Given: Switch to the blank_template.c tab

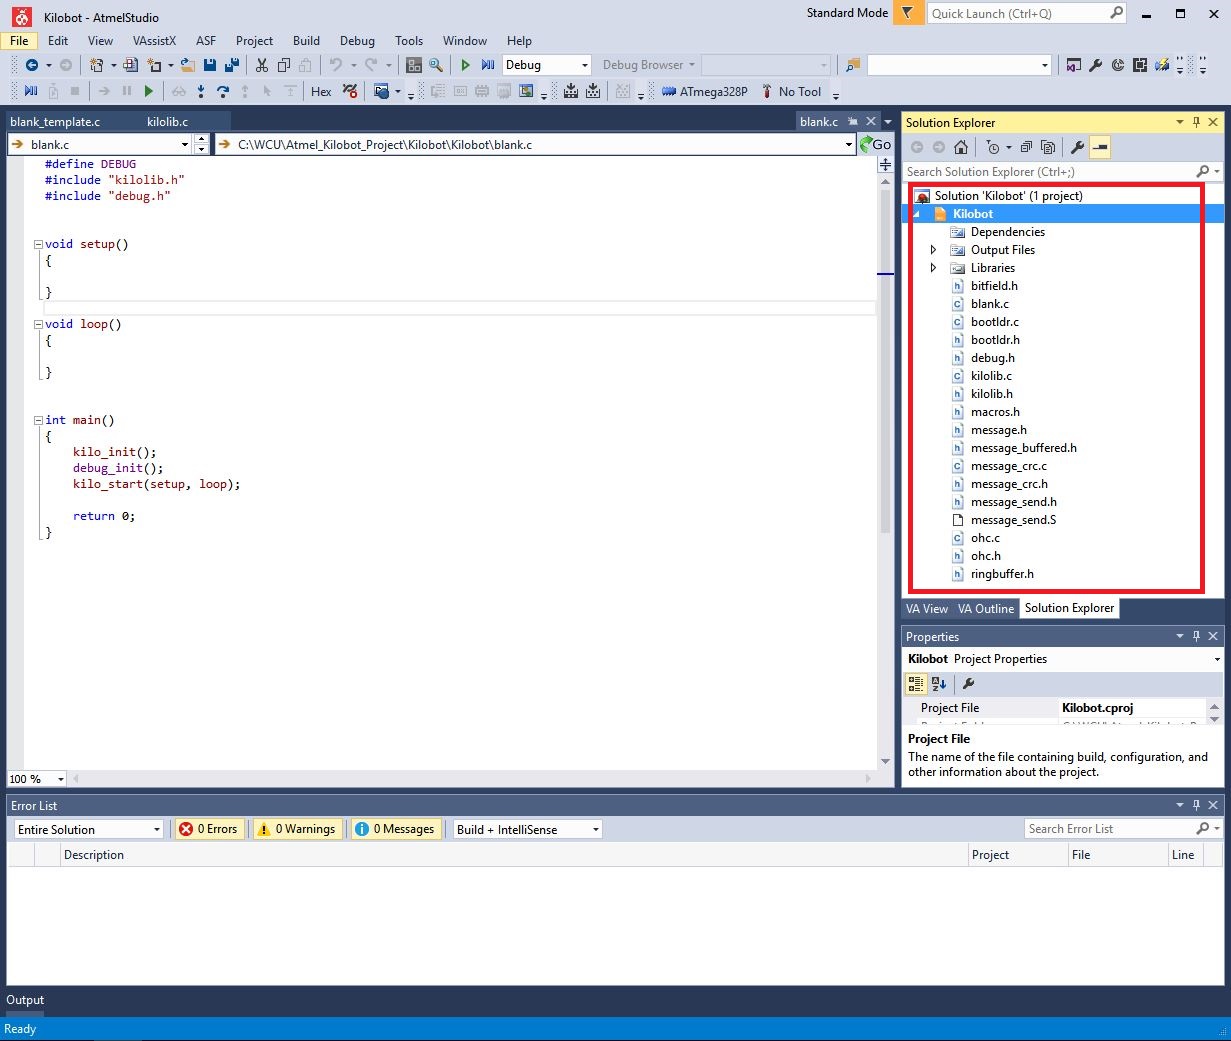Looking at the screenshot, I should pyautogui.click(x=55, y=122).
